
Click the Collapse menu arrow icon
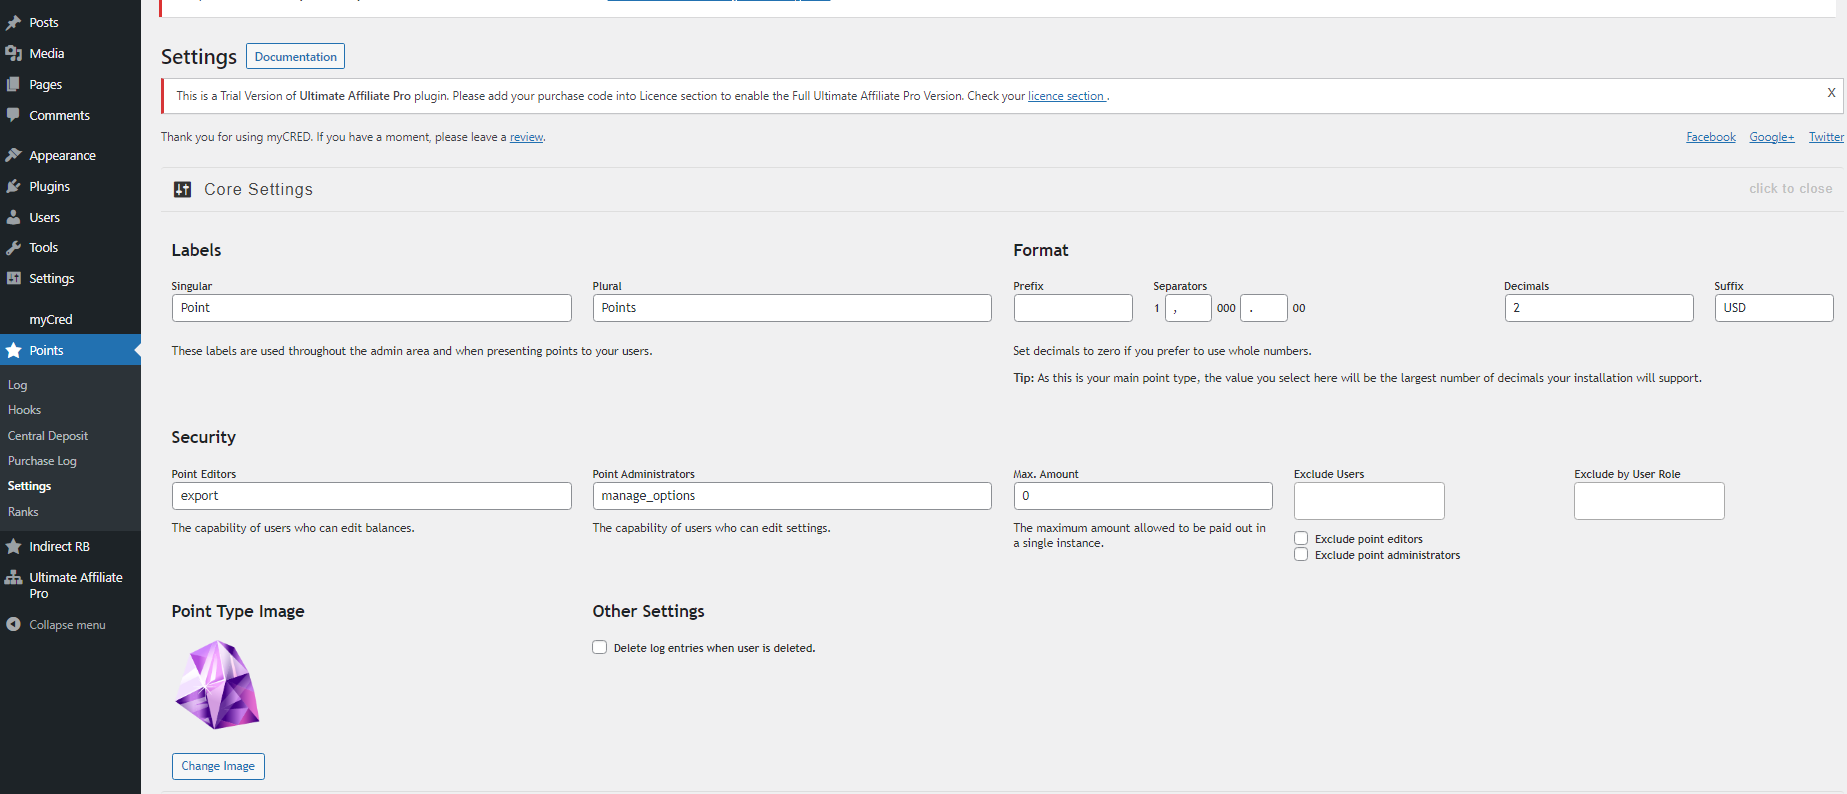(x=14, y=624)
